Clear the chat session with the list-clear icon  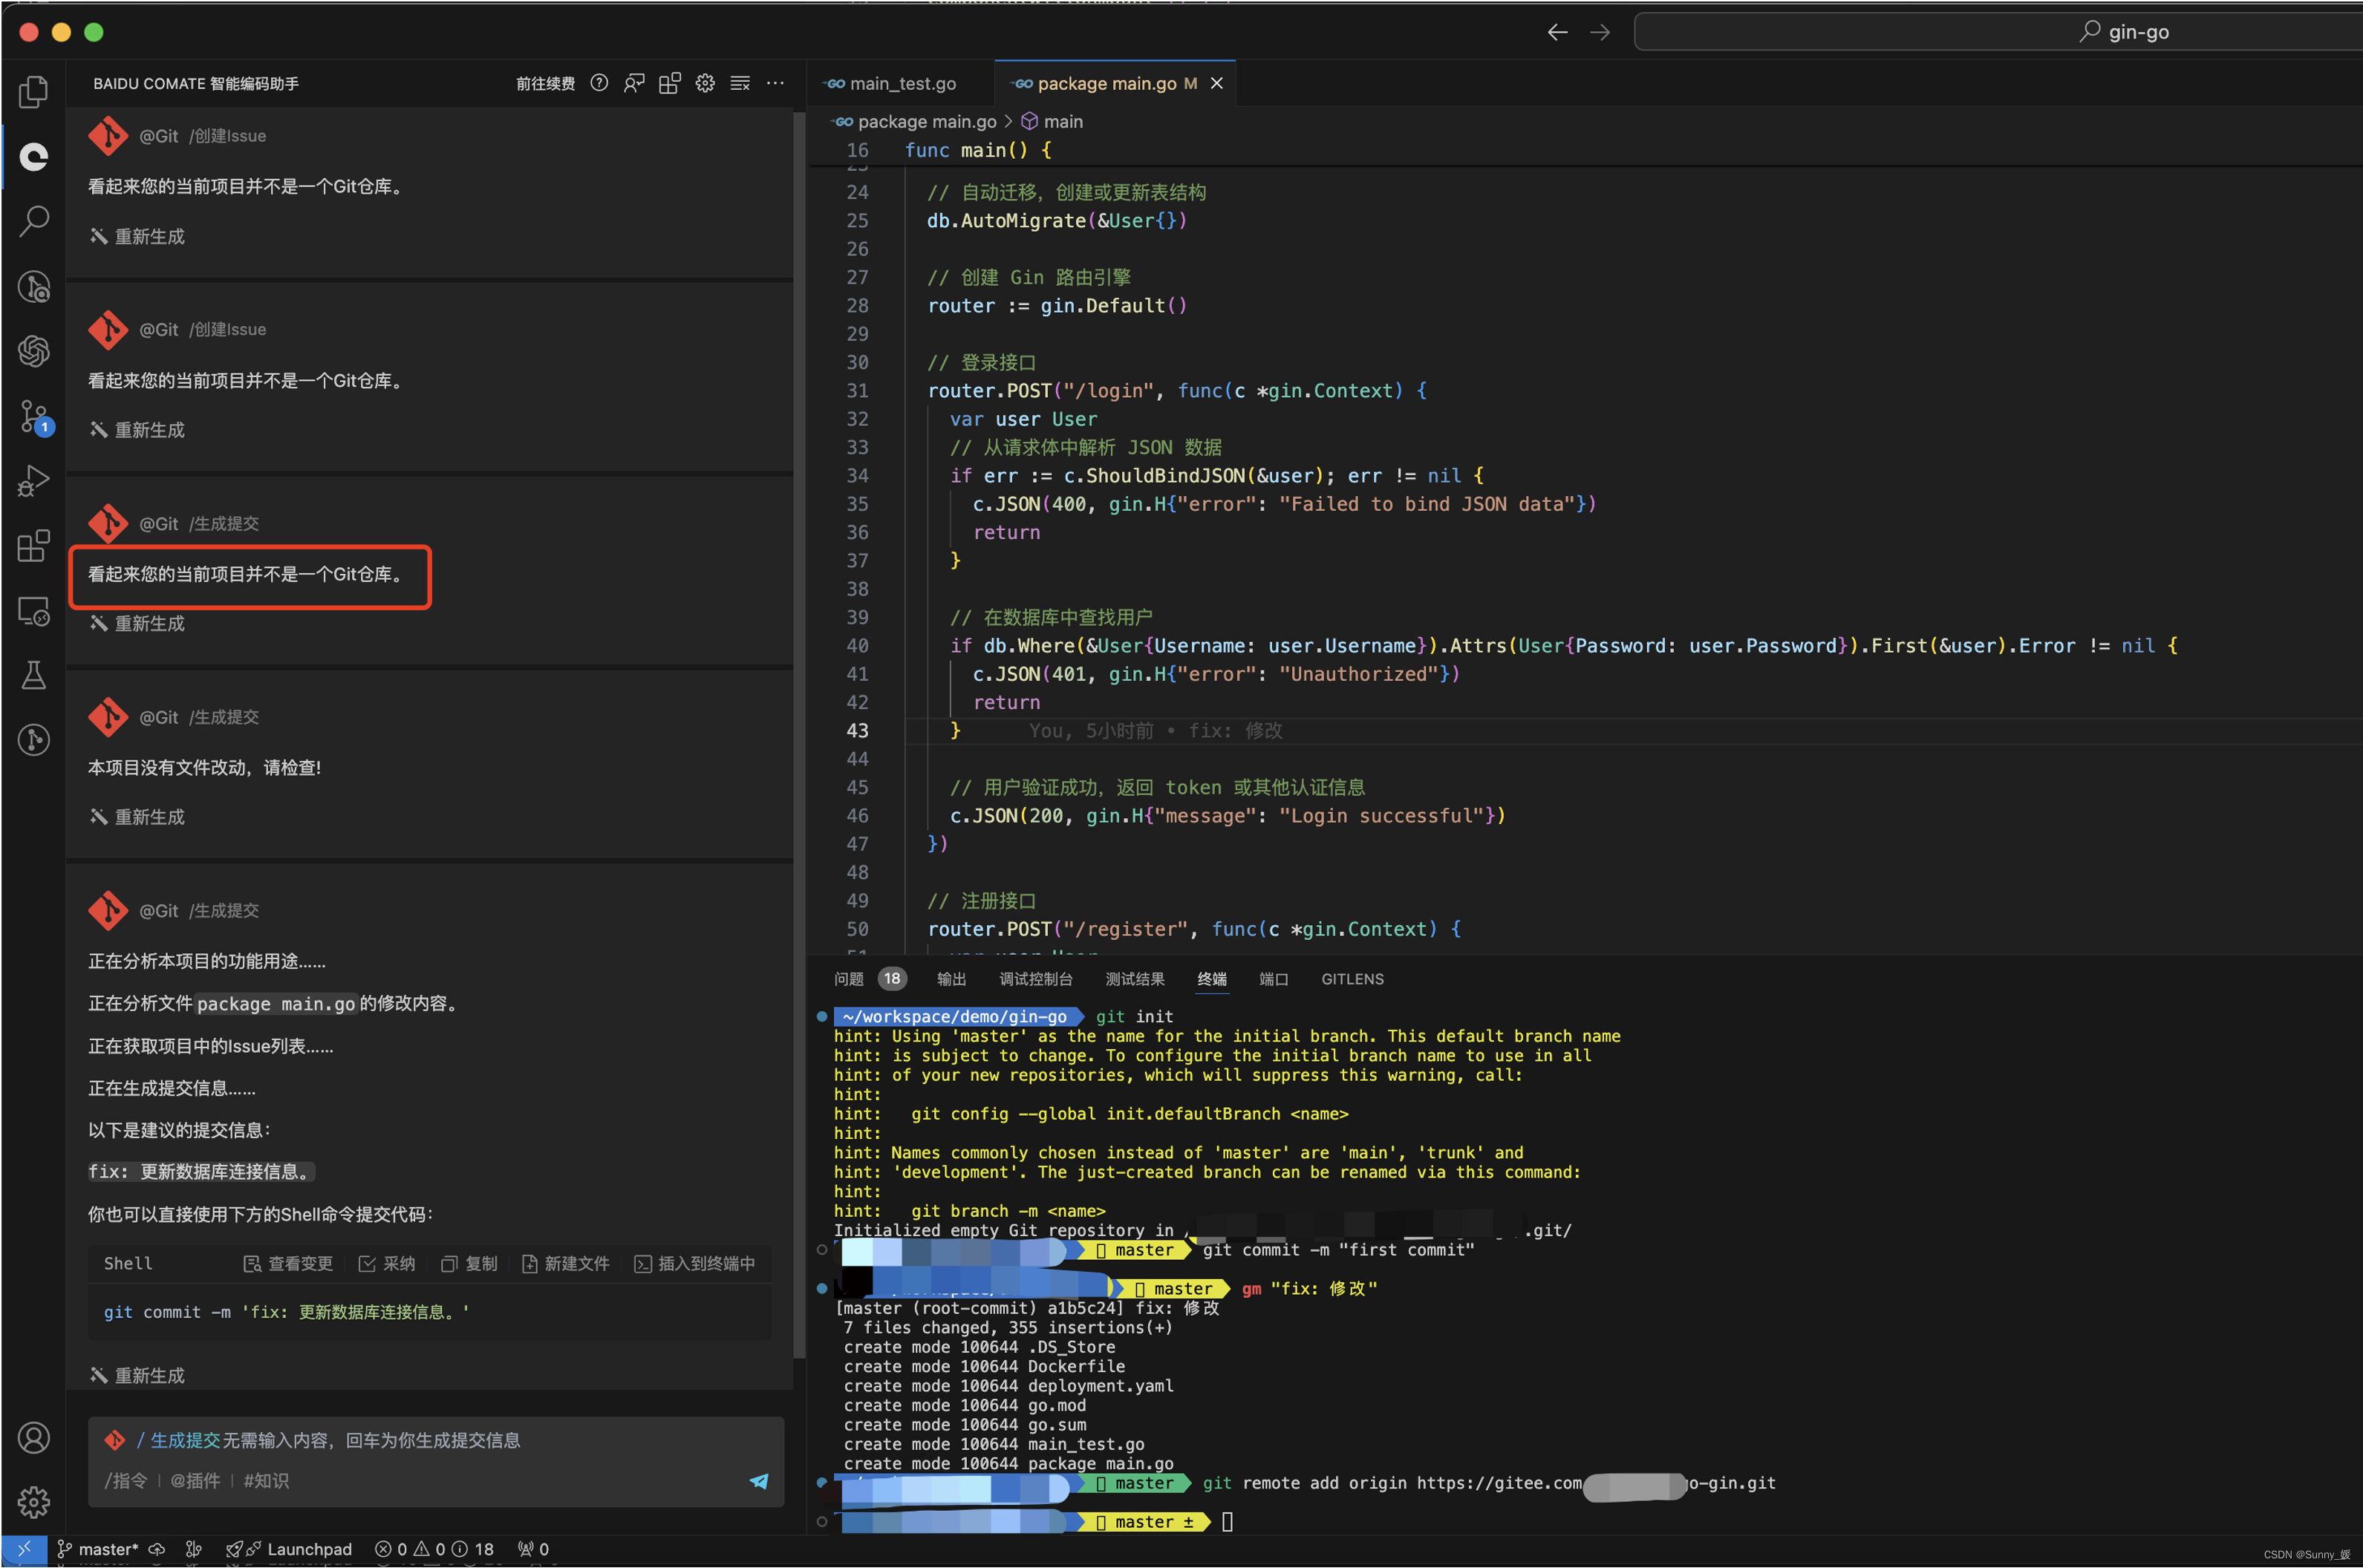pos(740,84)
